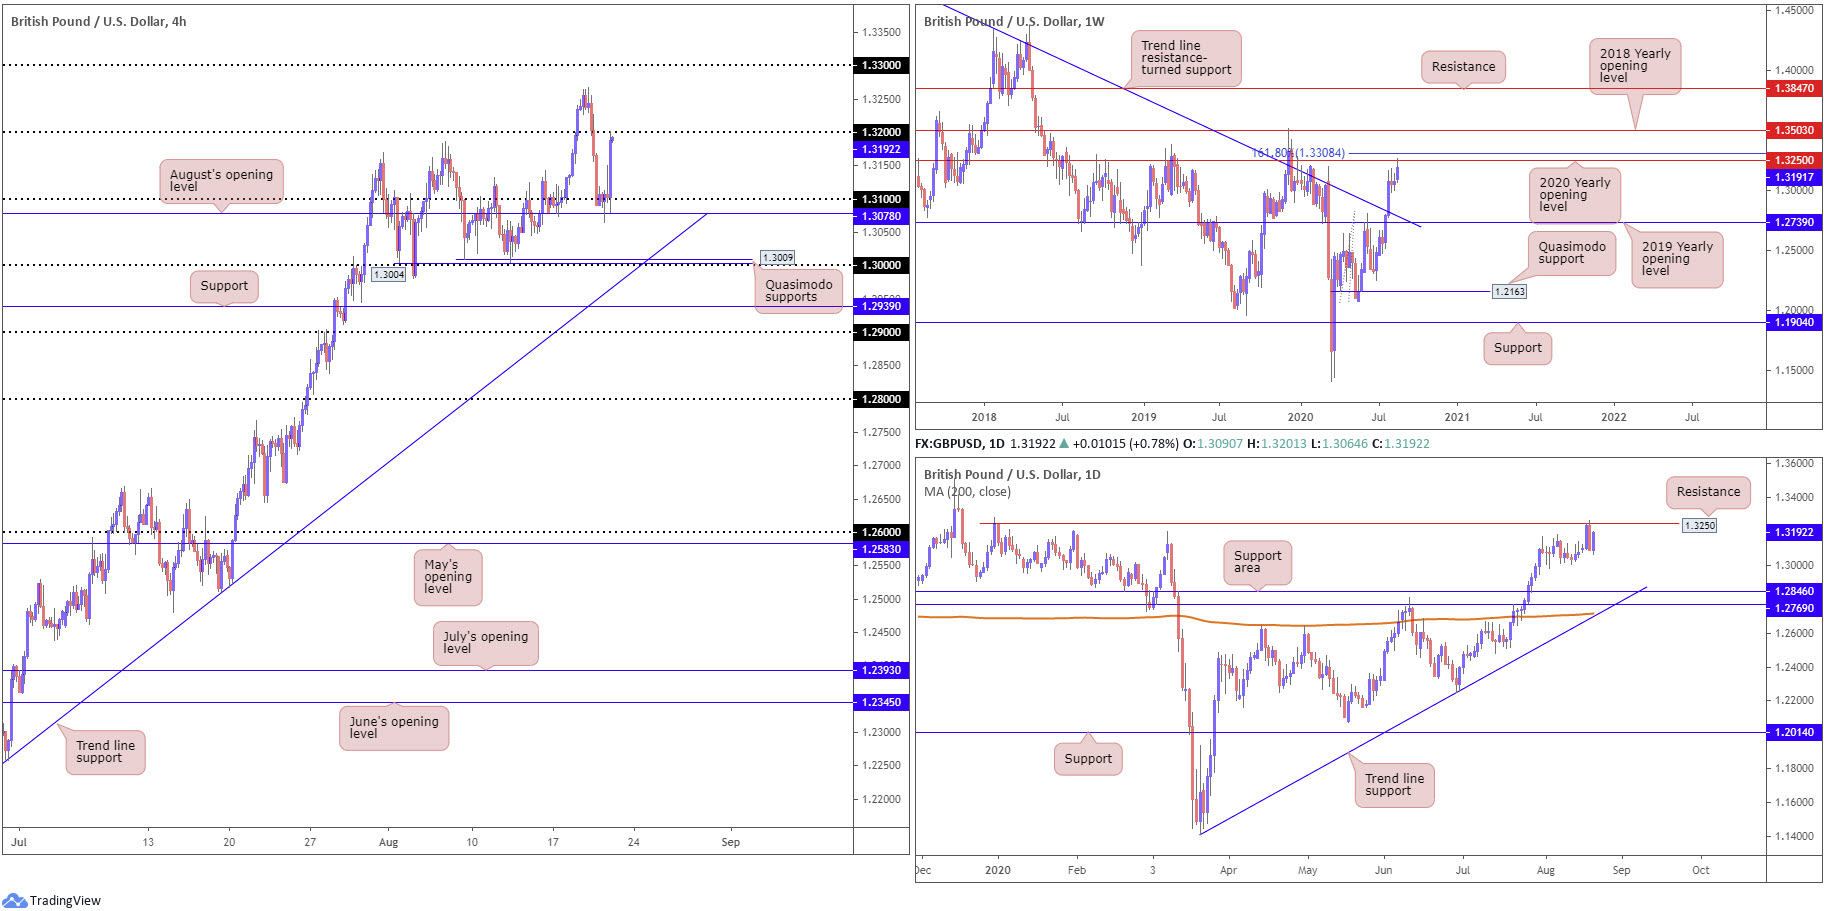Click the blue 1.19040 price tag
The width and height of the screenshot is (1824, 911).
[x=1793, y=322]
